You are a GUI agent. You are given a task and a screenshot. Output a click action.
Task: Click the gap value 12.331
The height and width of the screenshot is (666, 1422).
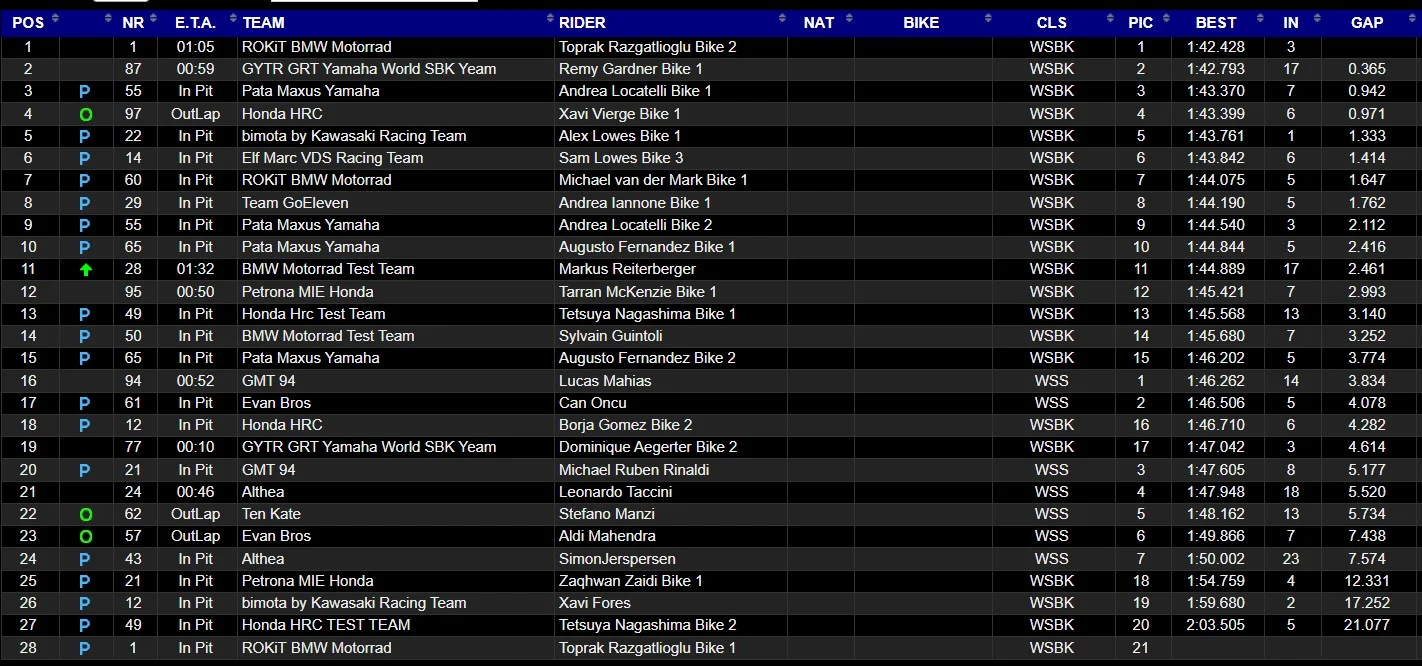[x=1366, y=581]
